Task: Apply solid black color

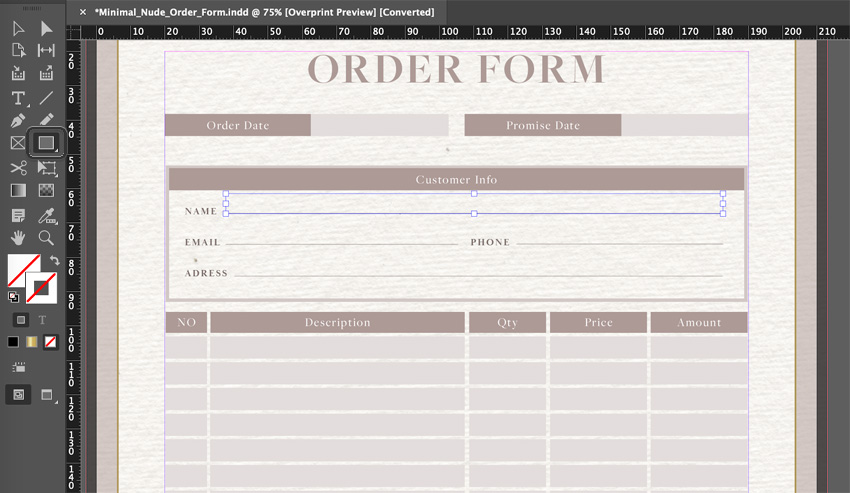Action: 13,342
